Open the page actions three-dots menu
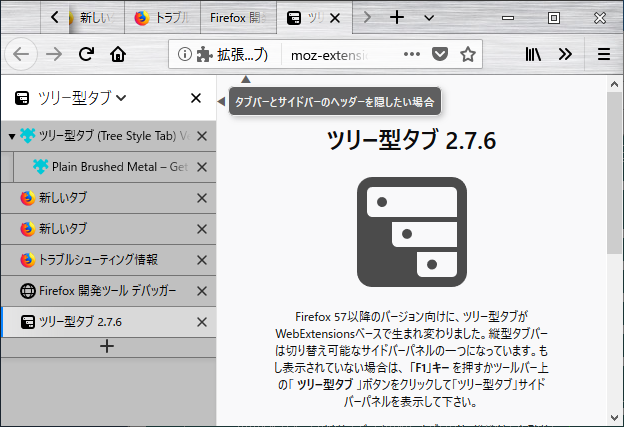This screenshot has width=624, height=427. pyautogui.click(x=411, y=54)
